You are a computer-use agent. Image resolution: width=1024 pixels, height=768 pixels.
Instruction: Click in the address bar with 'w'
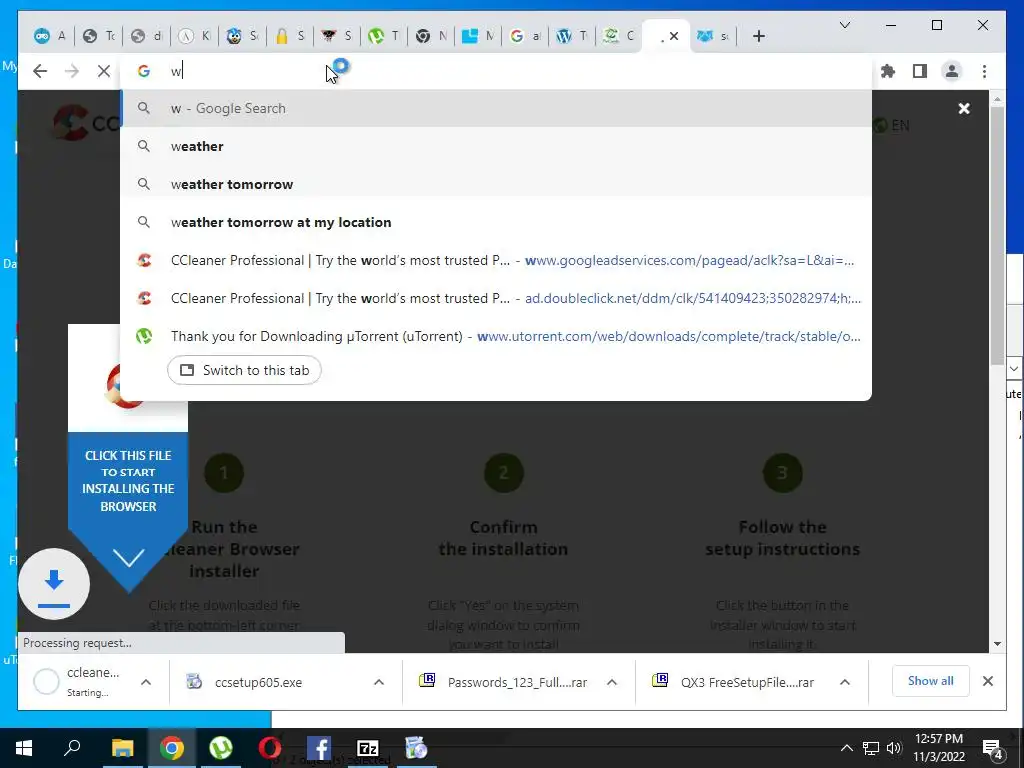pos(496,71)
